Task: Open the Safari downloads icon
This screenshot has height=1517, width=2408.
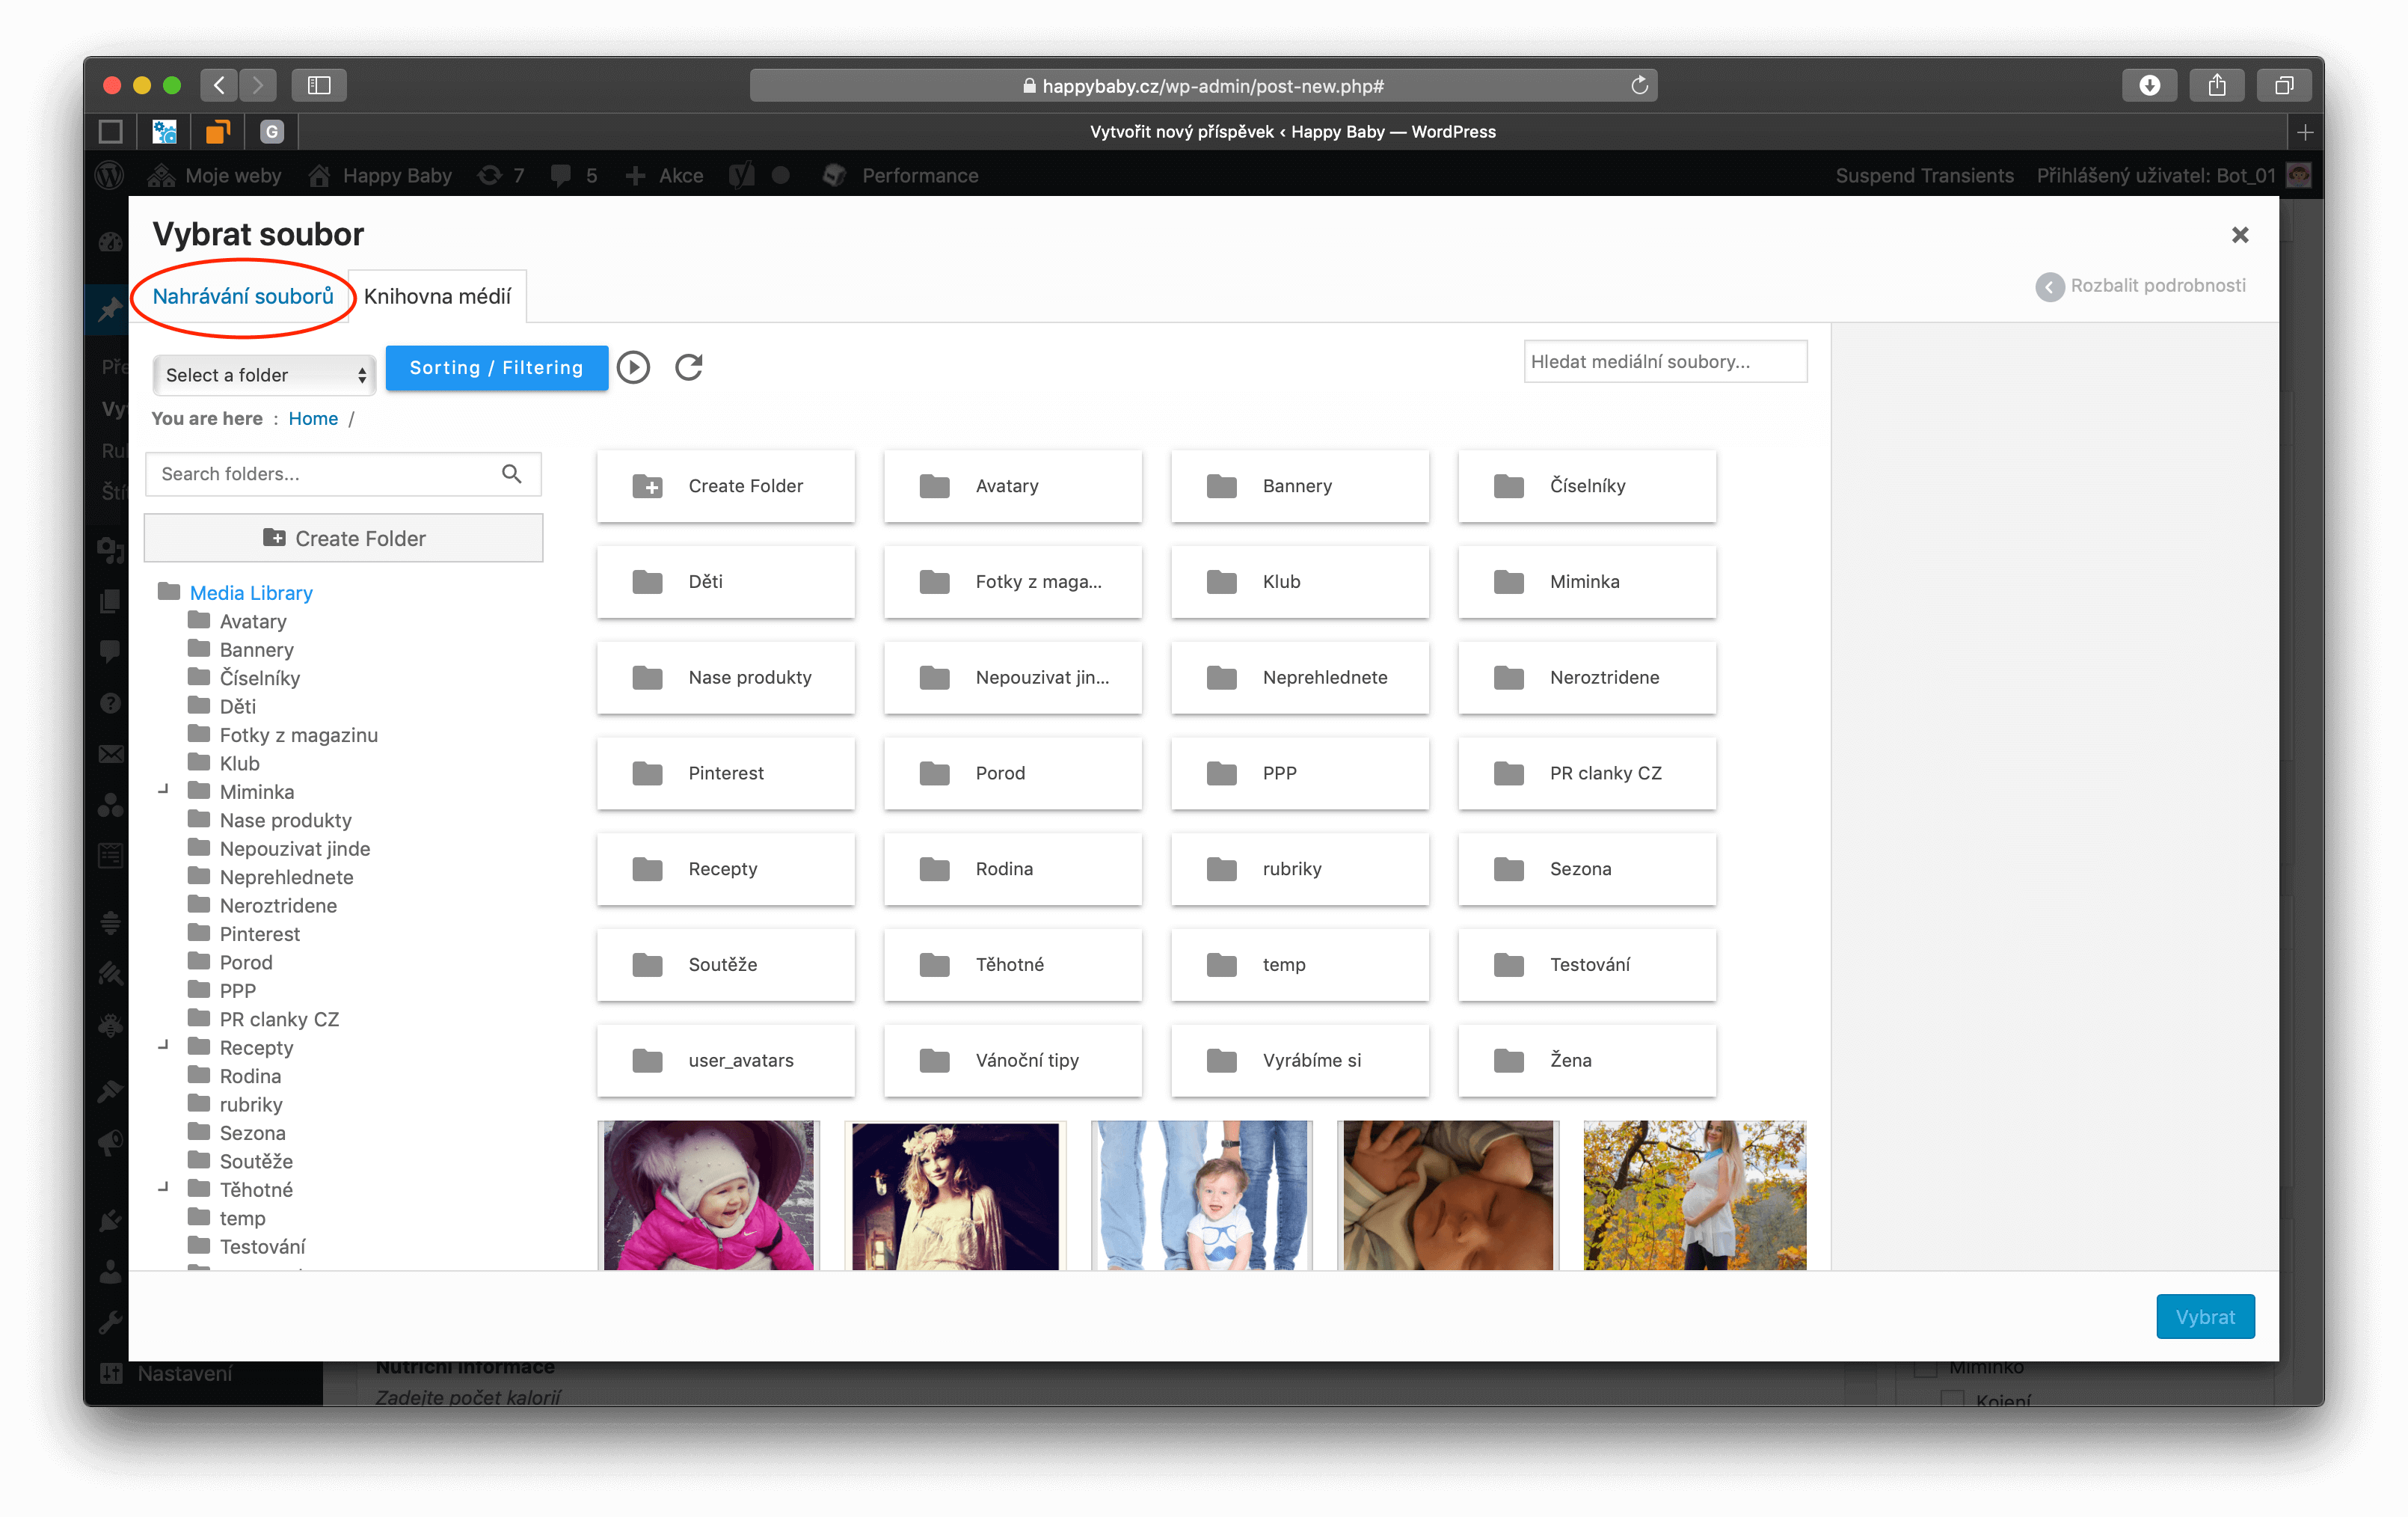Action: pyautogui.click(x=2149, y=86)
